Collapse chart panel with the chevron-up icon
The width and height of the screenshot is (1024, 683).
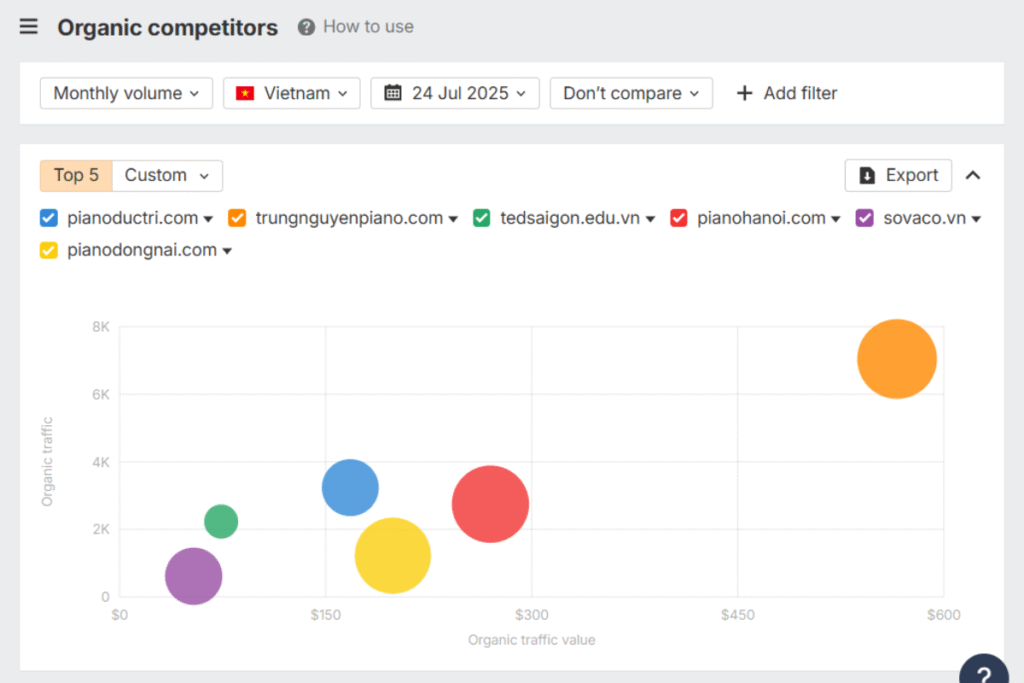(973, 175)
